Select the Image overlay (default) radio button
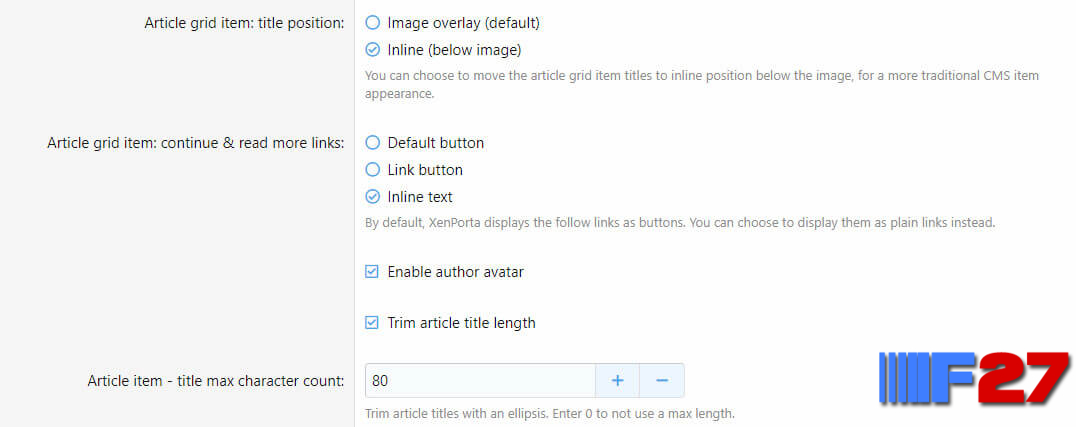The image size is (1076, 427). [x=372, y=23]
